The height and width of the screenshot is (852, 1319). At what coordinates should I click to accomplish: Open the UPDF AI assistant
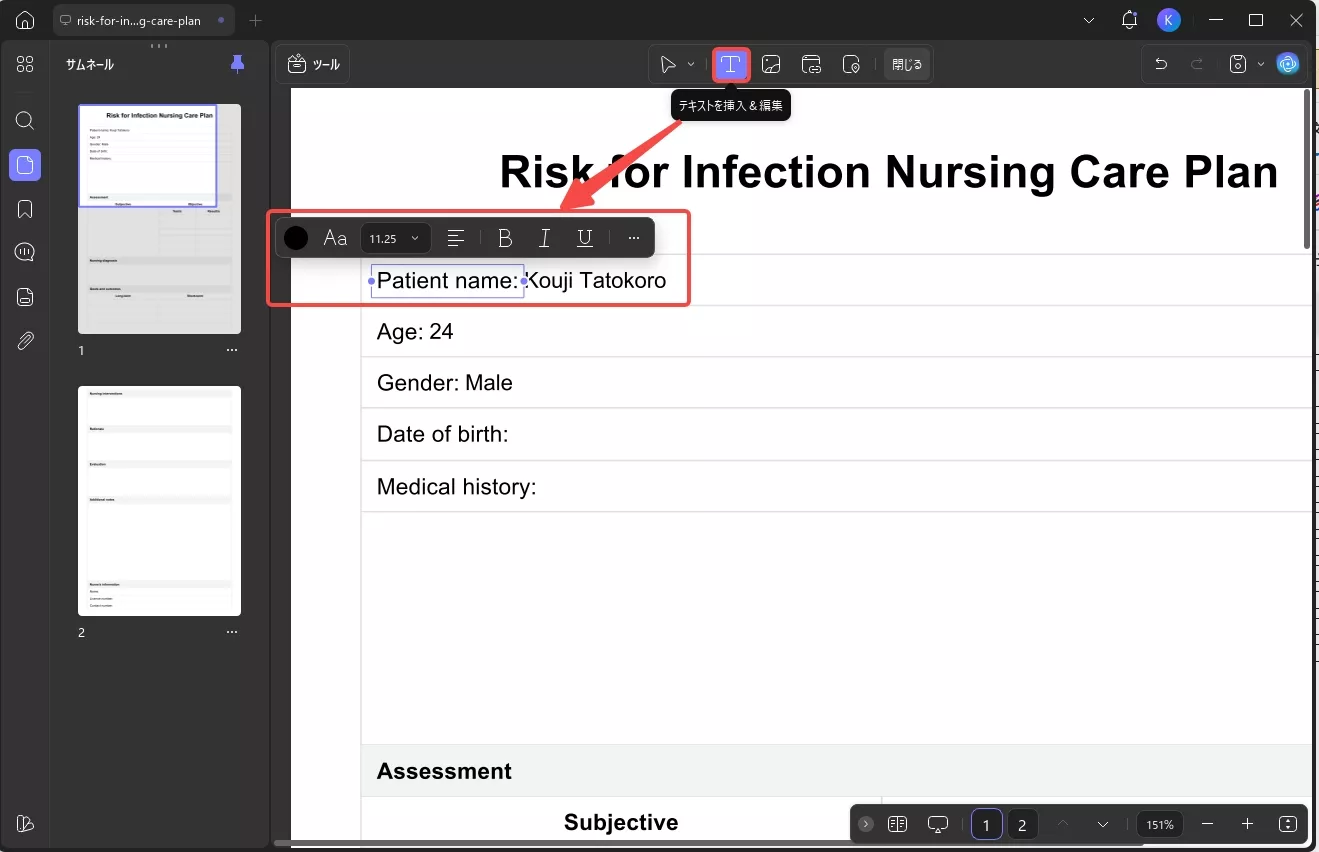click(1288, 65)
